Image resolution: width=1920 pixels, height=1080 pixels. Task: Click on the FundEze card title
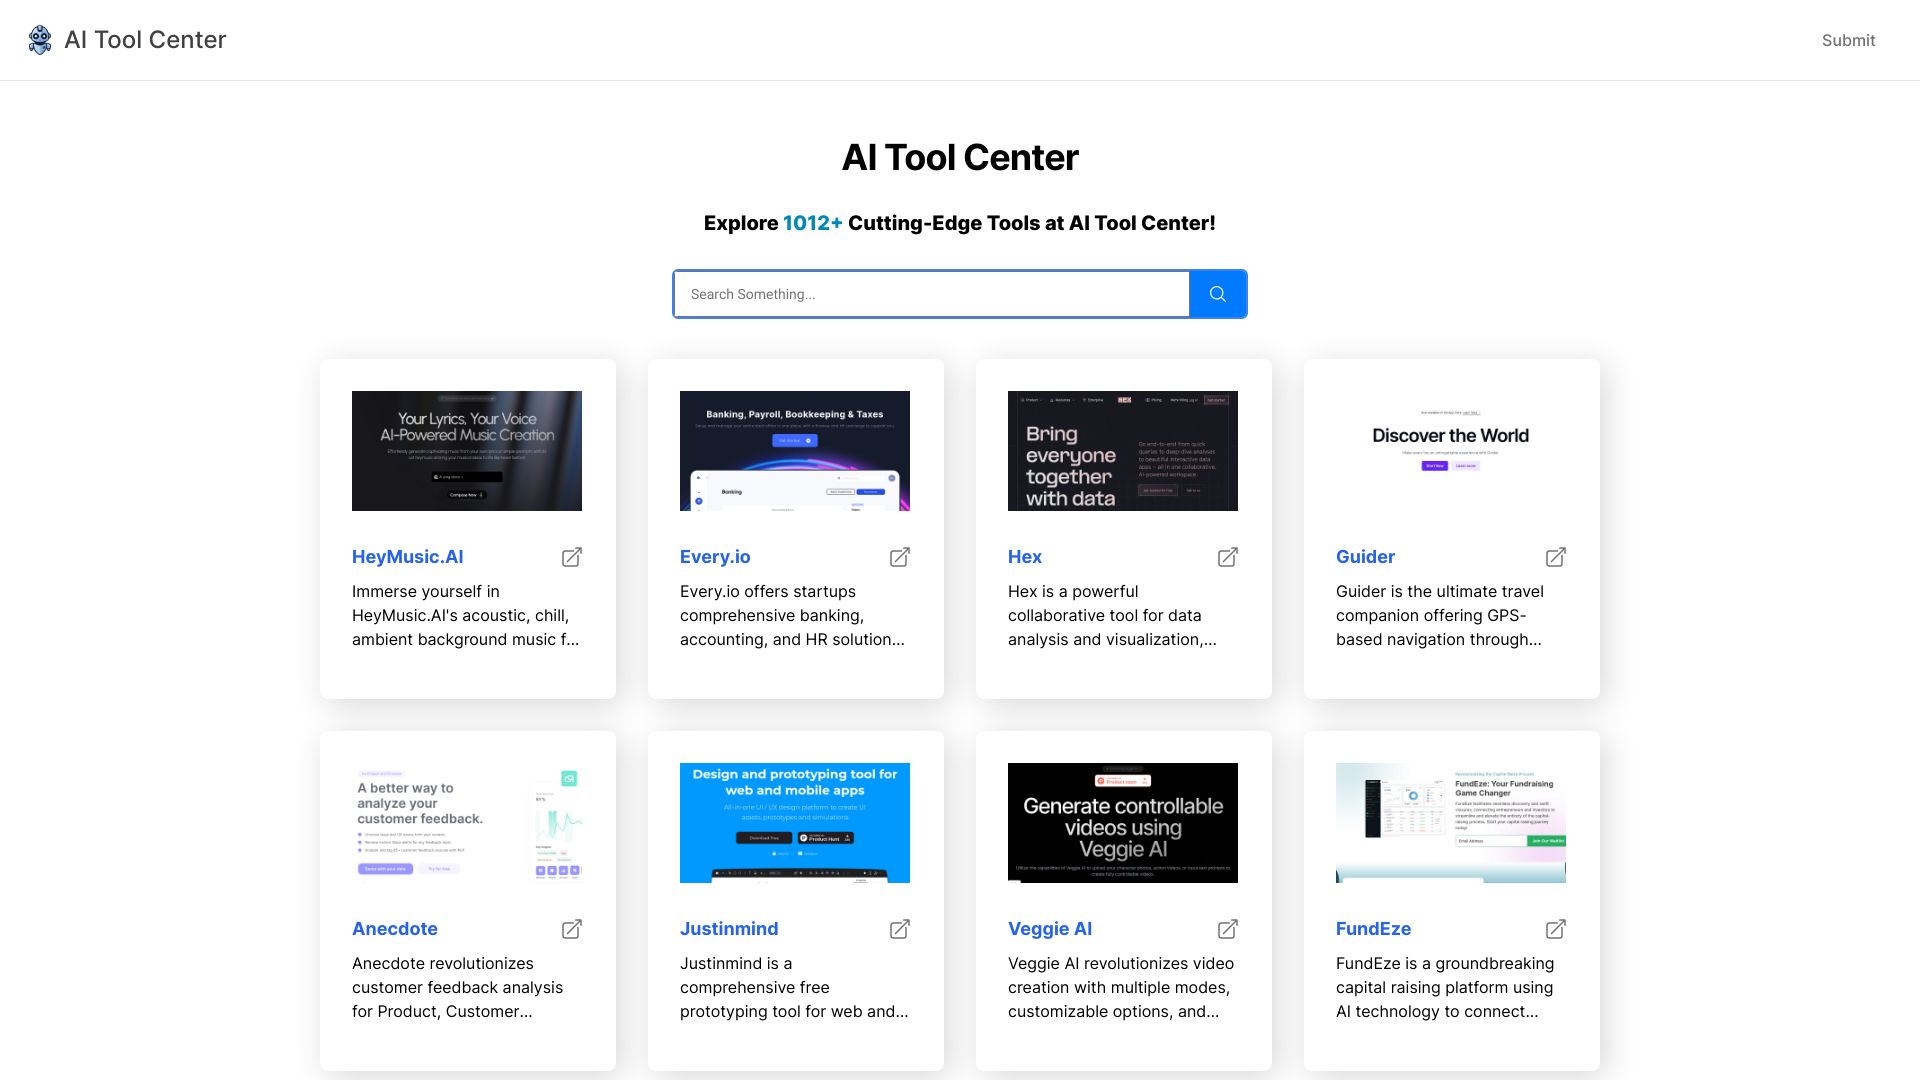coord(1373,927)
